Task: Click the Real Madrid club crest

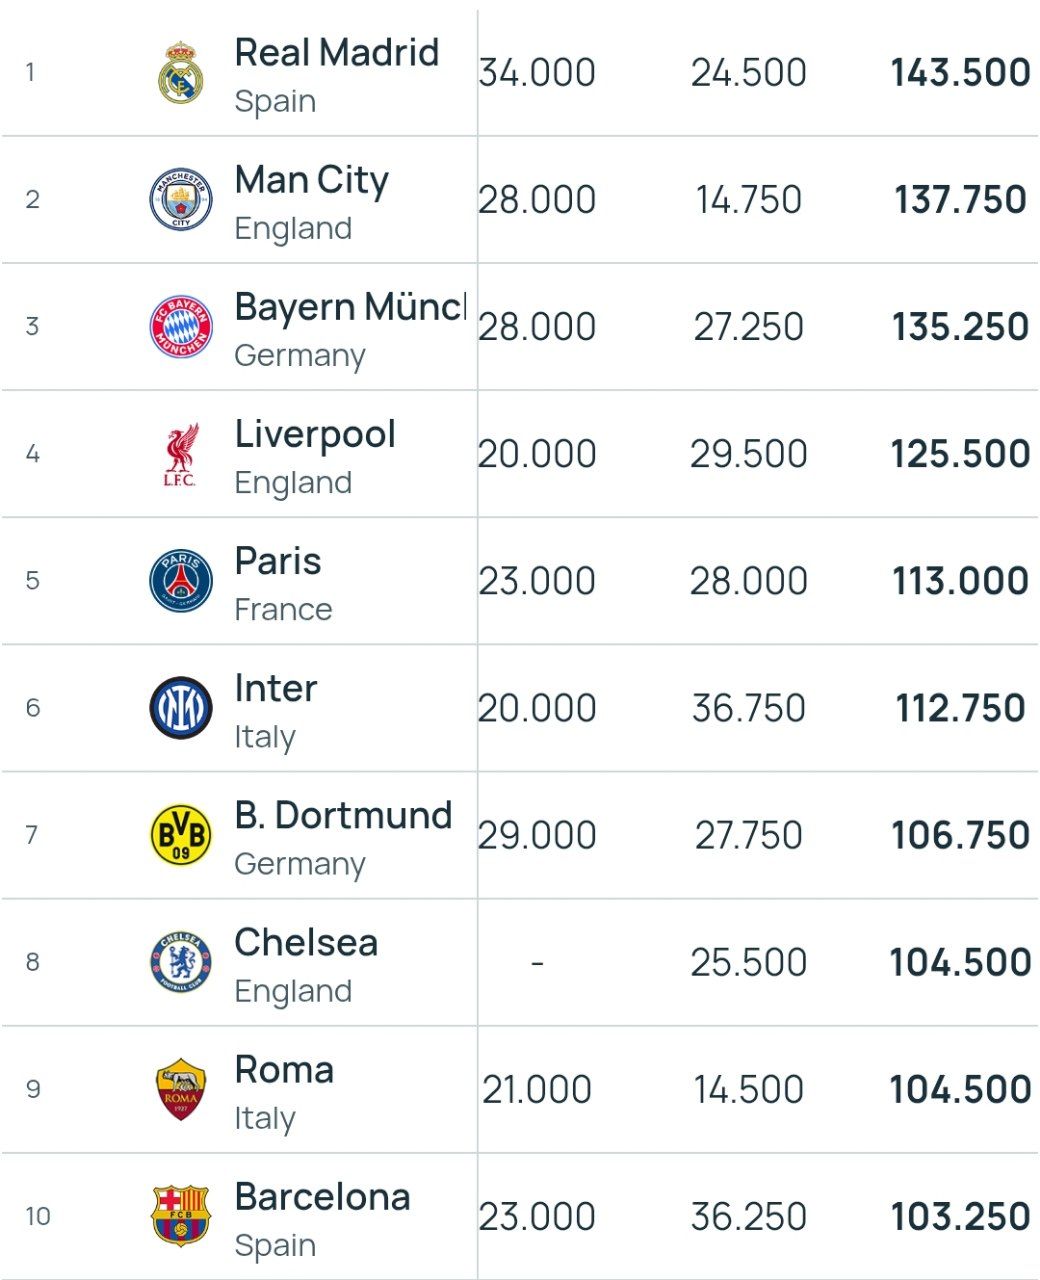Action: coord(181,72)
